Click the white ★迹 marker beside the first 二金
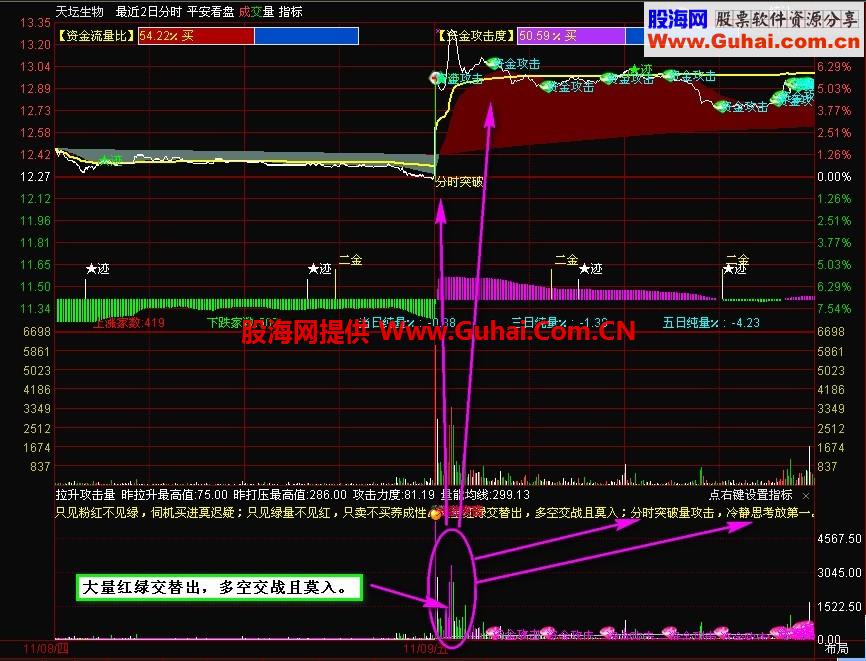Screen dimensions: 866x661 (320, 269)
